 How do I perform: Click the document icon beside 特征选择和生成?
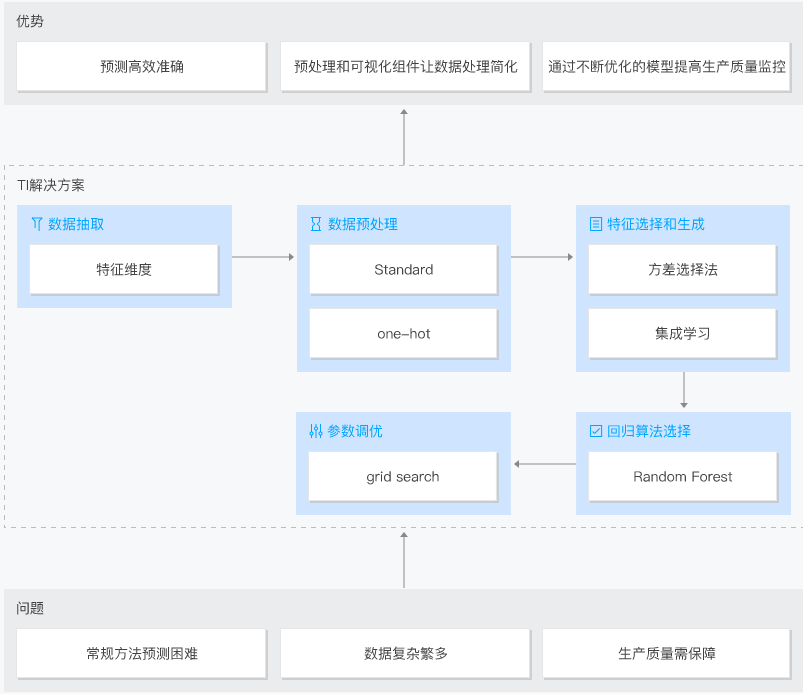[x=596, y=224]
